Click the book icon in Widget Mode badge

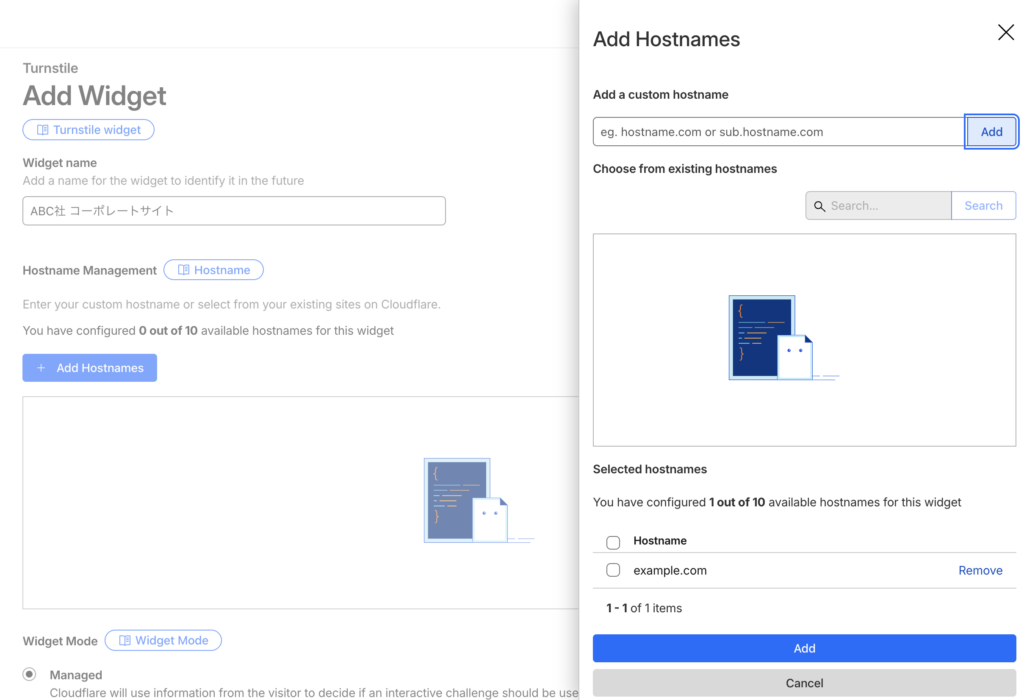(125, 641)
